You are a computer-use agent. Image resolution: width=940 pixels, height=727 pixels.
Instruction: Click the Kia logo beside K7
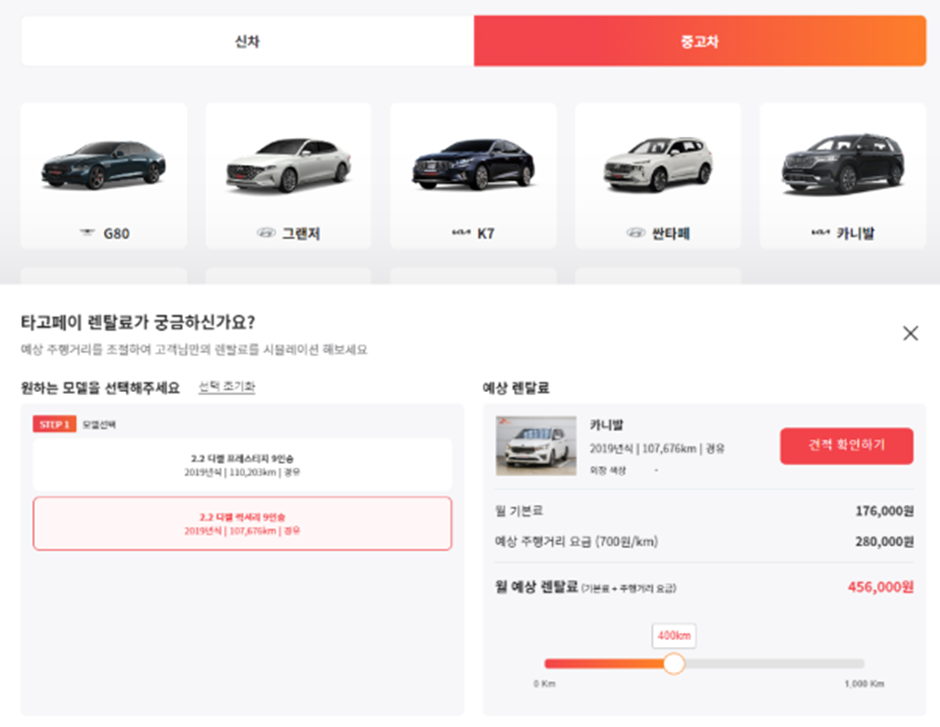(x=461, y=233)
